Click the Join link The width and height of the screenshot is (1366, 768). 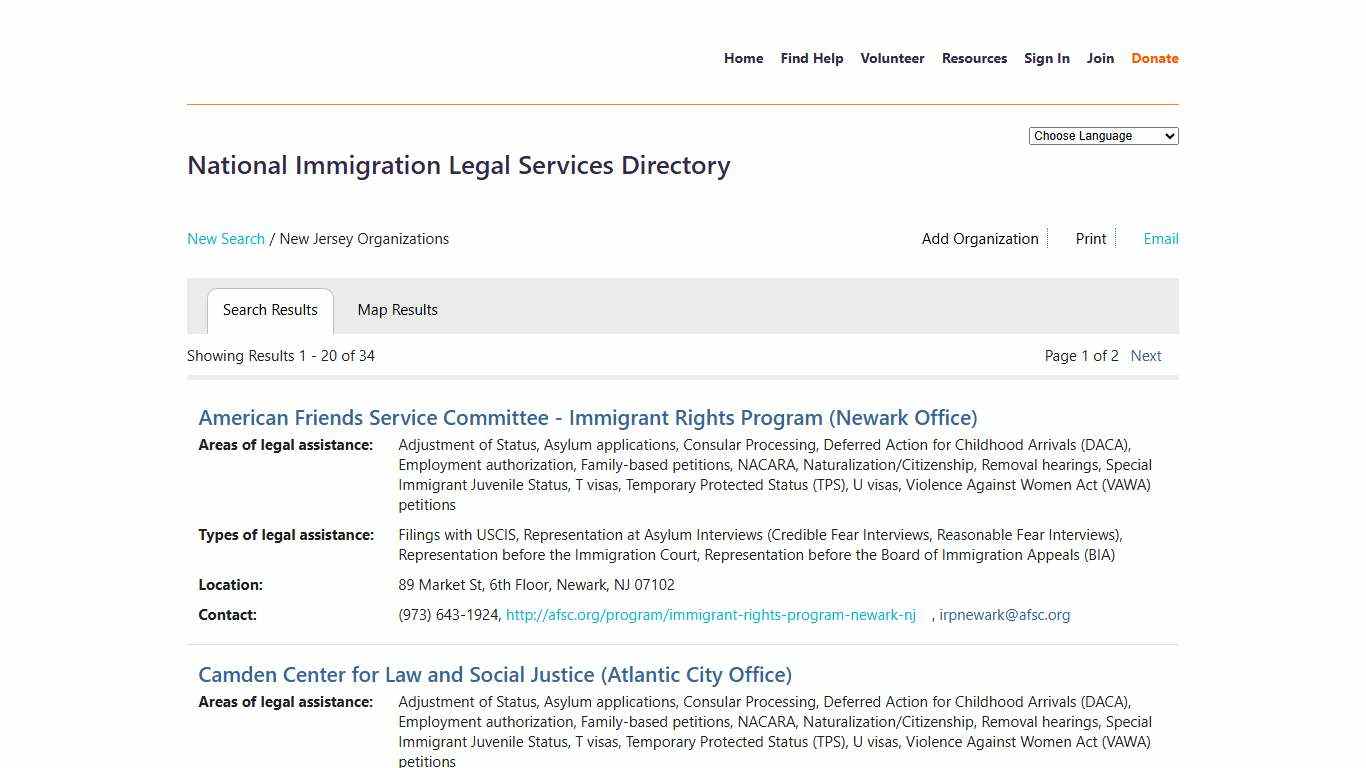coord(1100,58)
